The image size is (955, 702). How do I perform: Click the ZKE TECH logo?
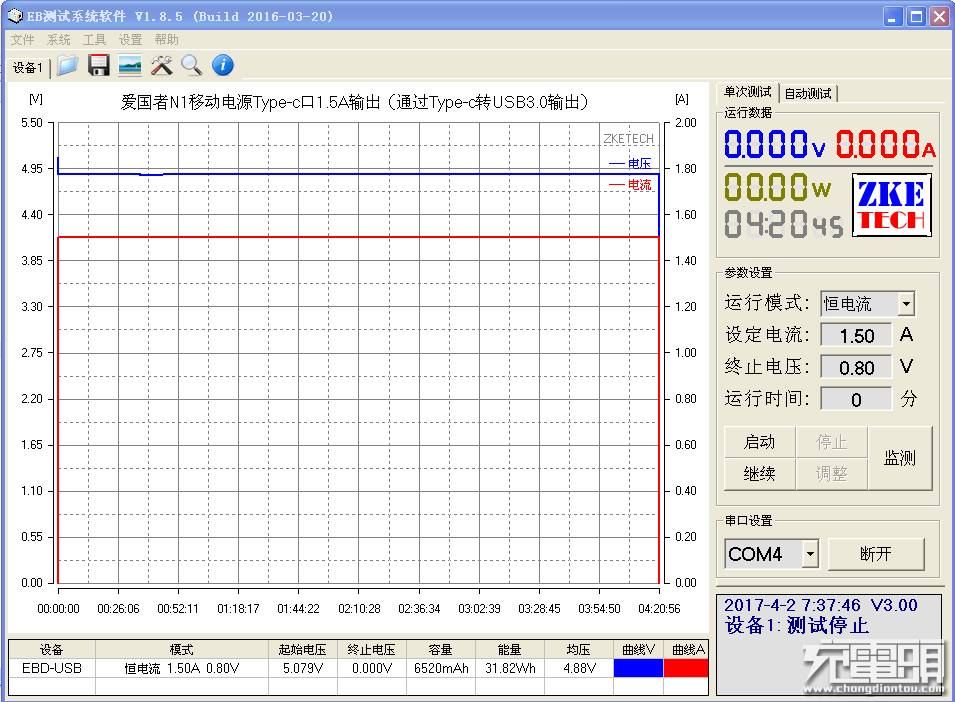892,205
